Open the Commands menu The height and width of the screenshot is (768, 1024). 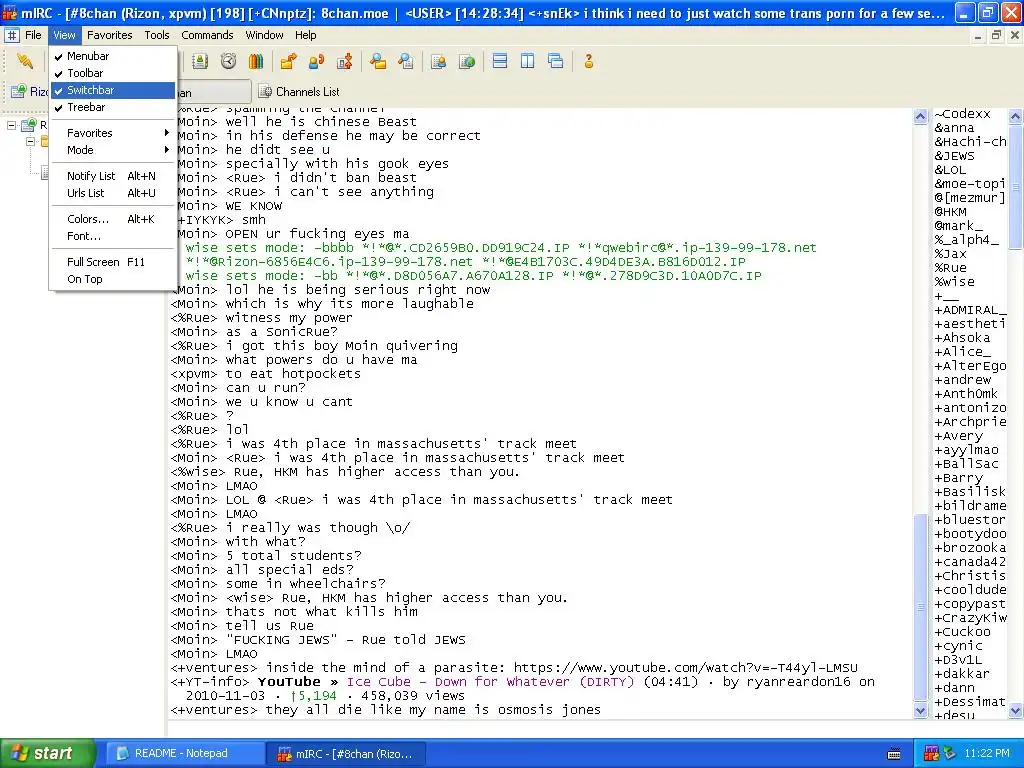click(x=207, y=35)
